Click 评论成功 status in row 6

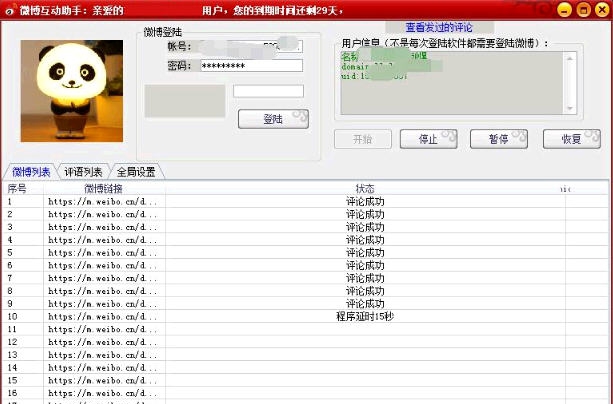(x=365, y=266)
